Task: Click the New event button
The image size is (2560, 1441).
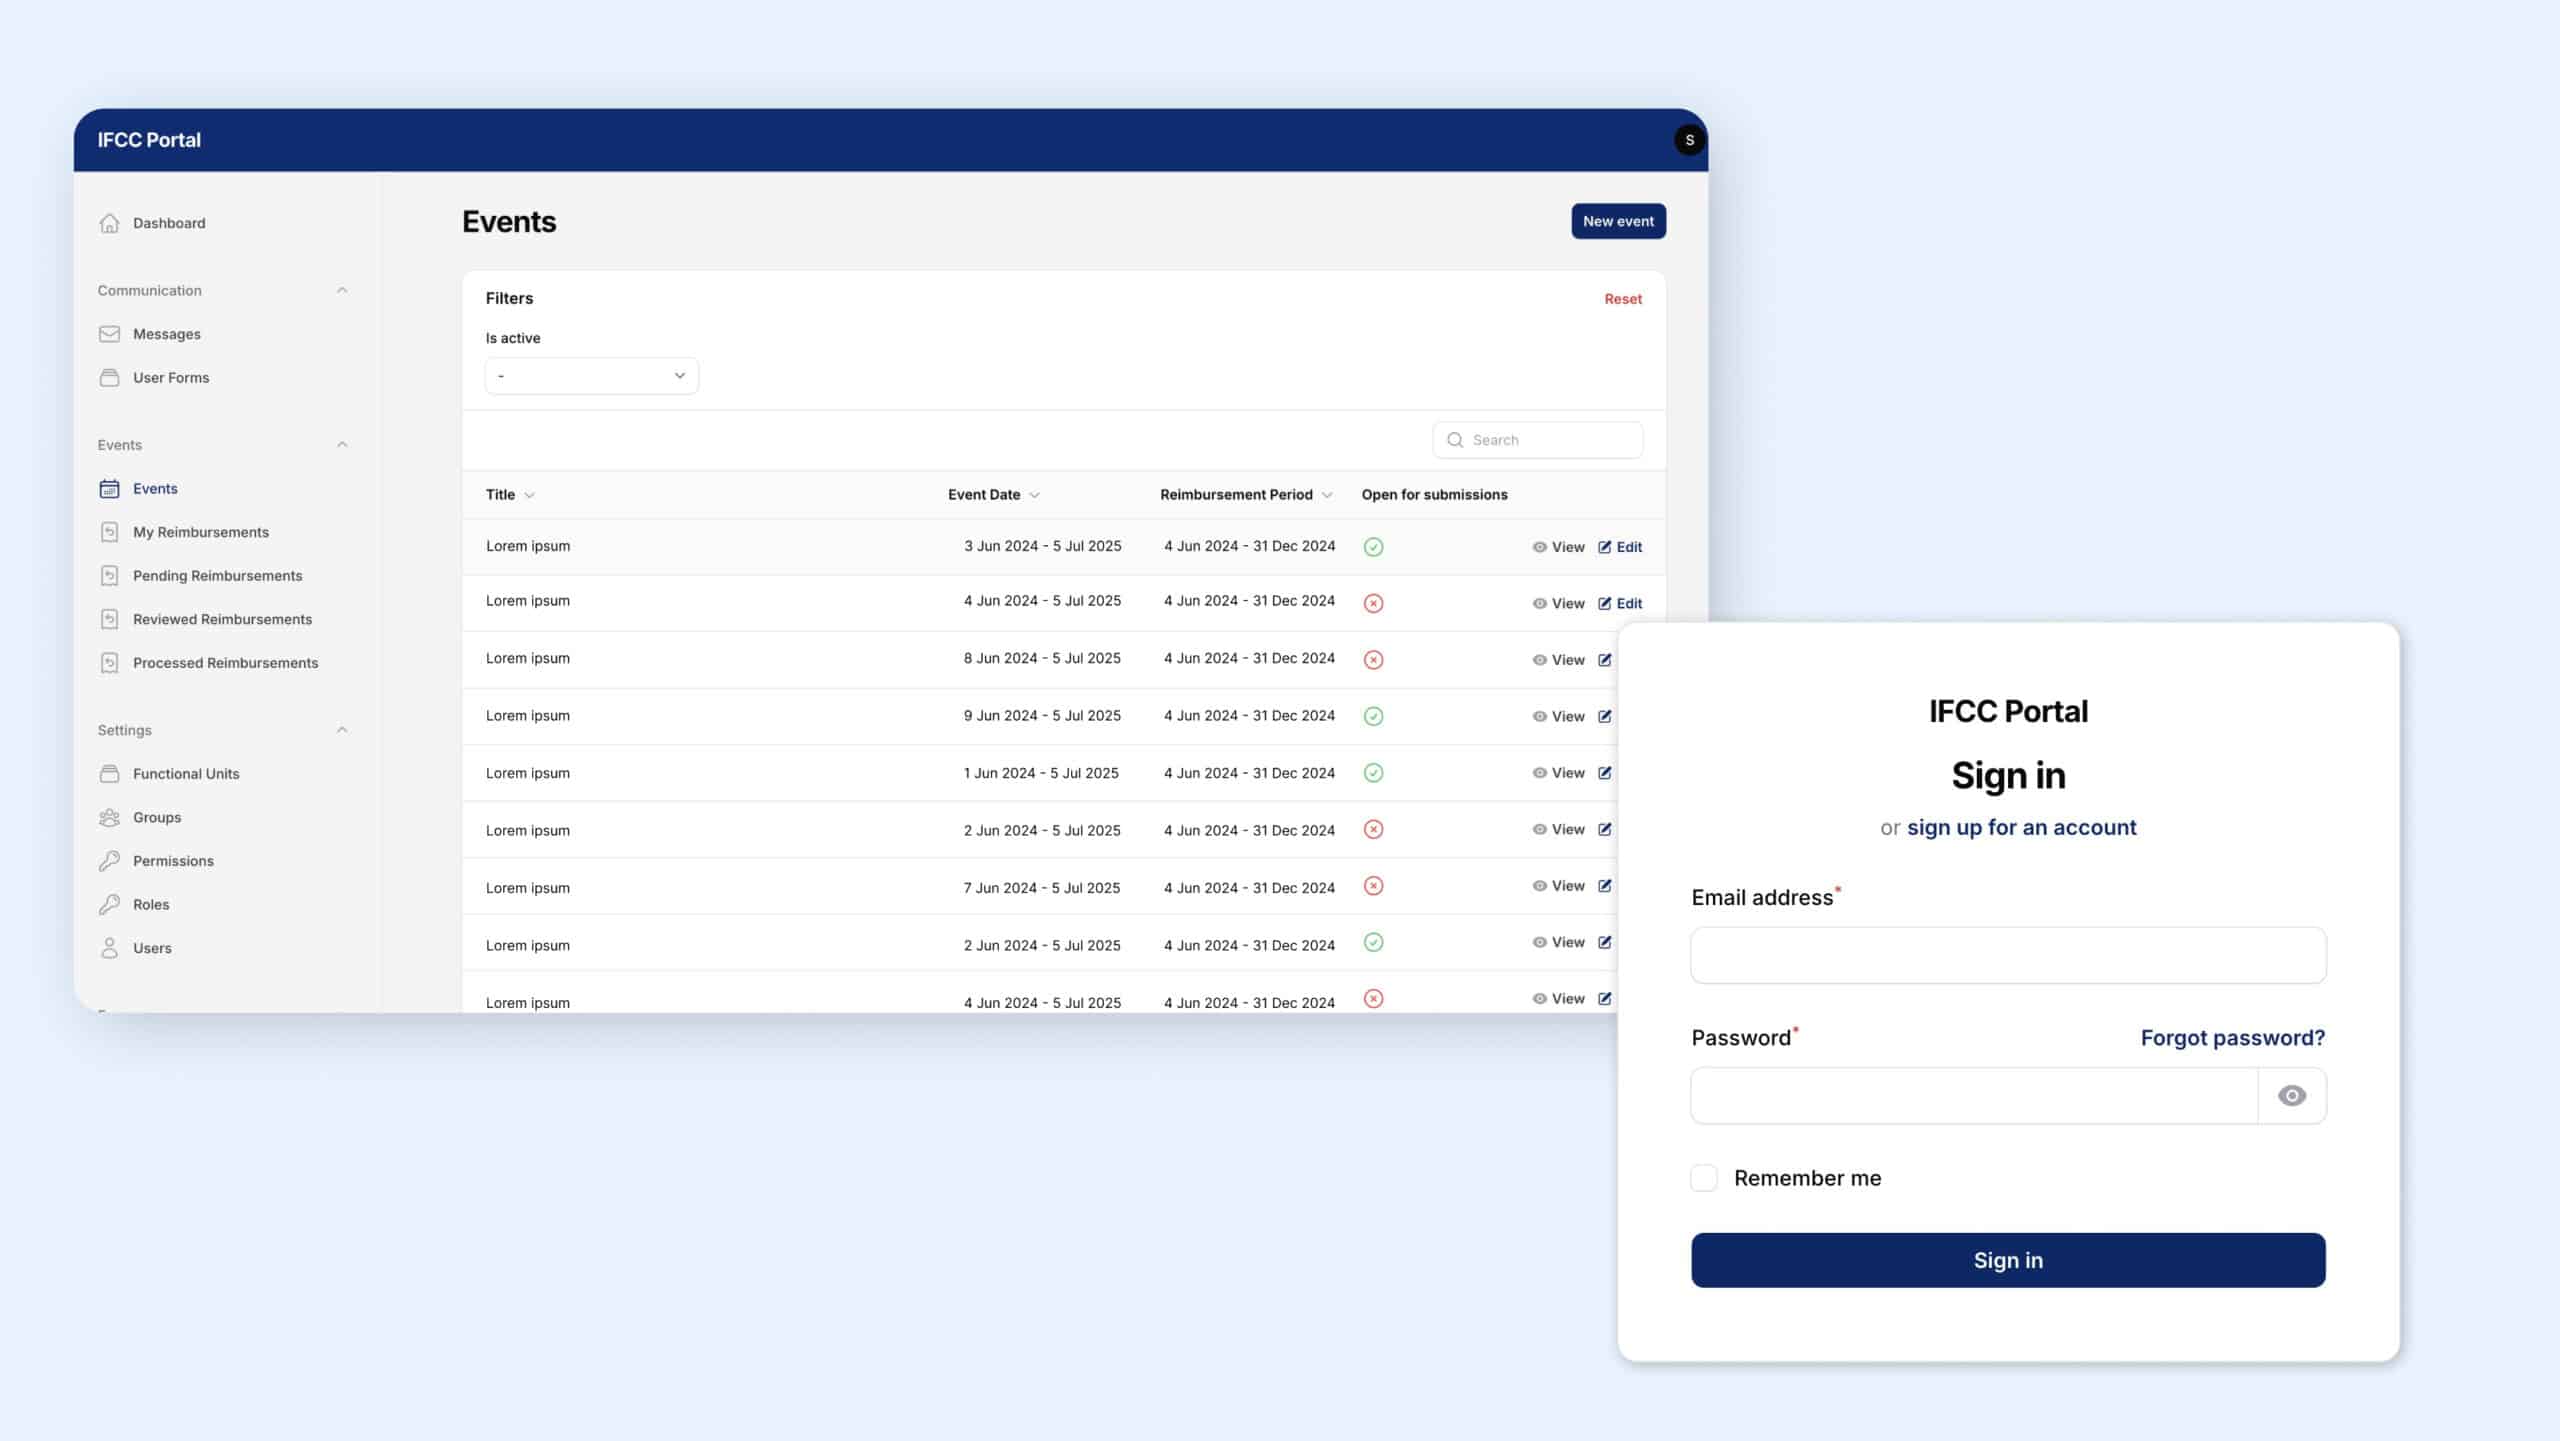Action: pyautogui.click(x=1618, y=221)
